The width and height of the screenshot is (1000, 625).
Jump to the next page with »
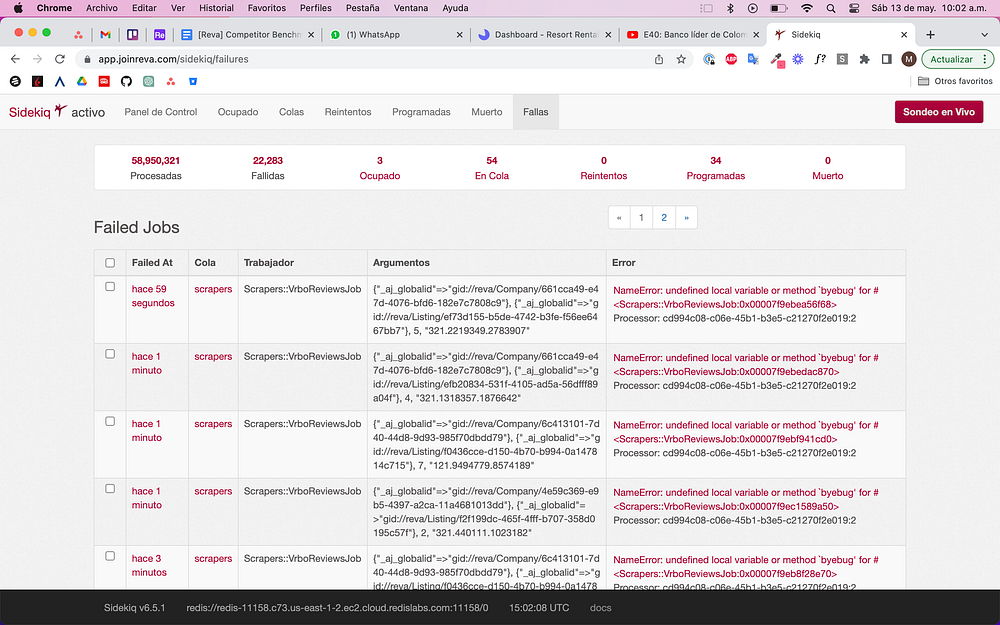686,217
